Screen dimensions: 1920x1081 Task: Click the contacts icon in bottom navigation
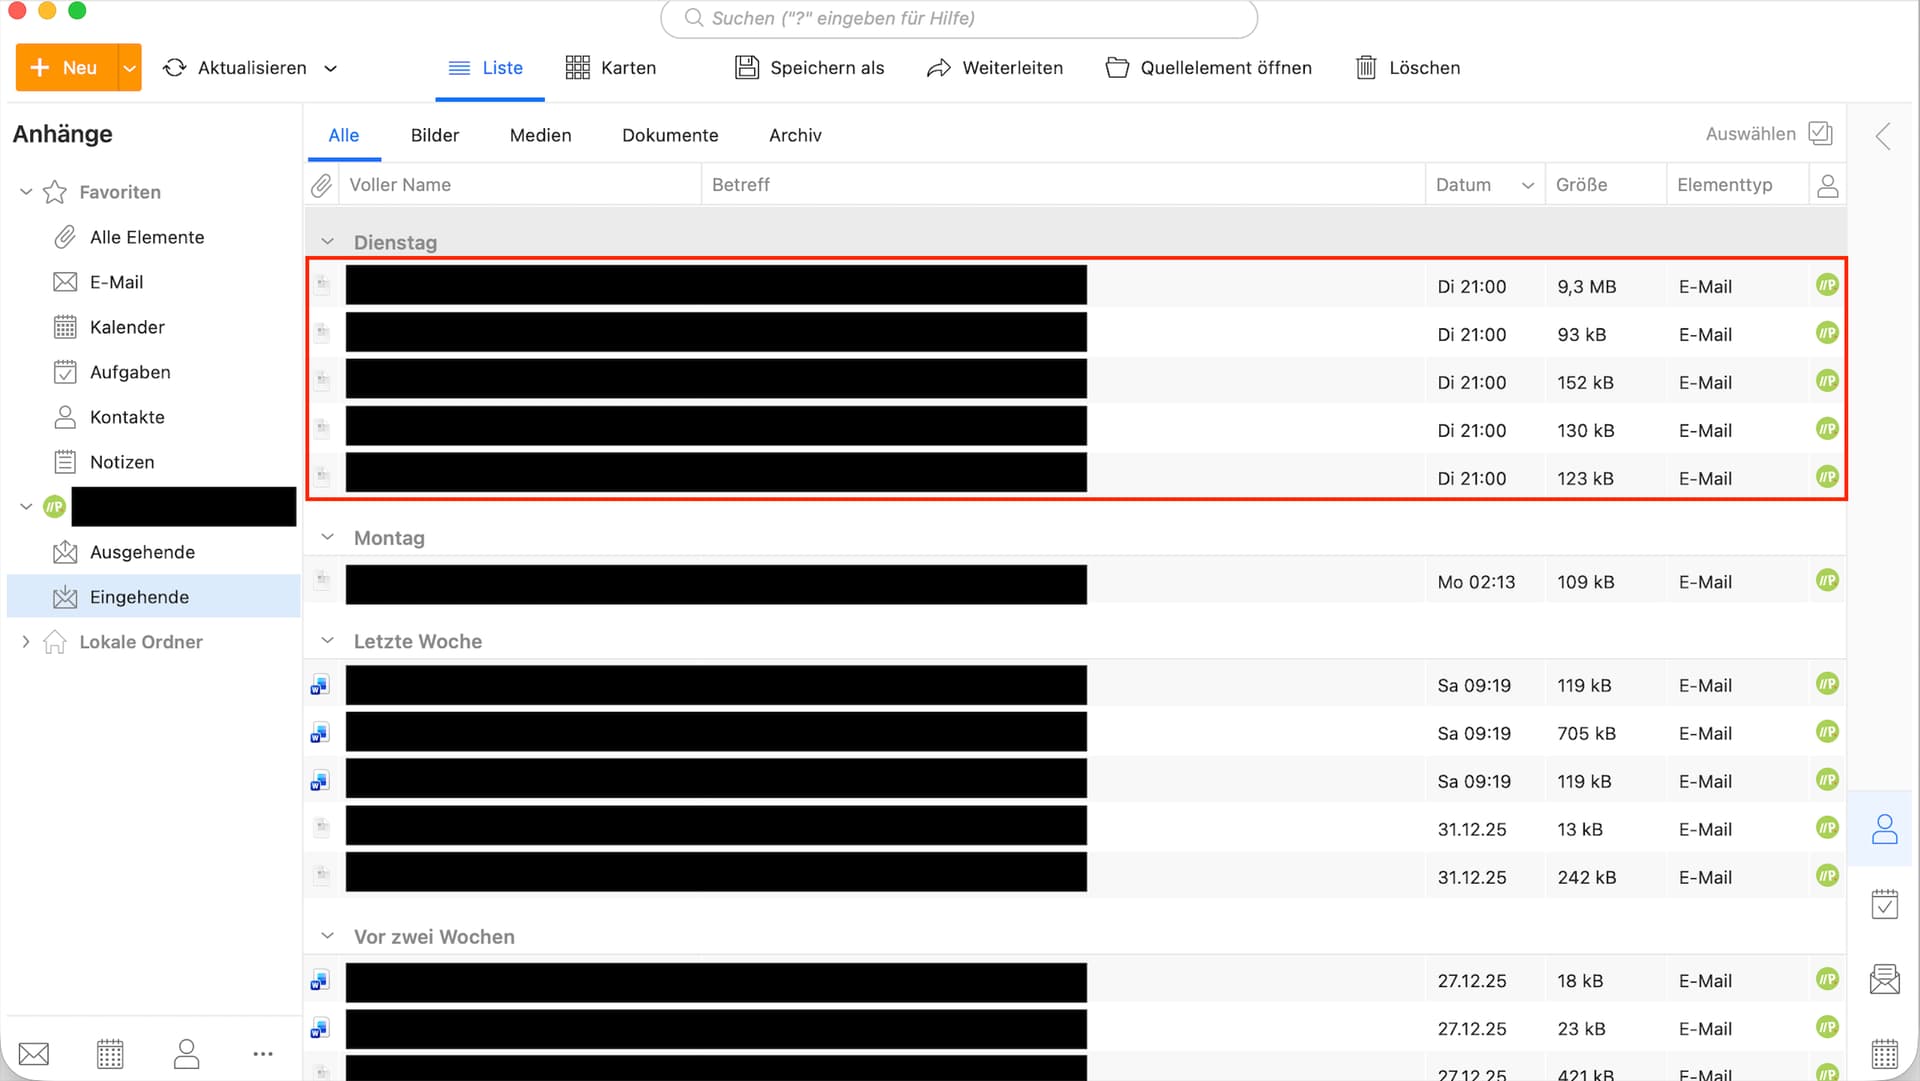[x=186, y=1053]
